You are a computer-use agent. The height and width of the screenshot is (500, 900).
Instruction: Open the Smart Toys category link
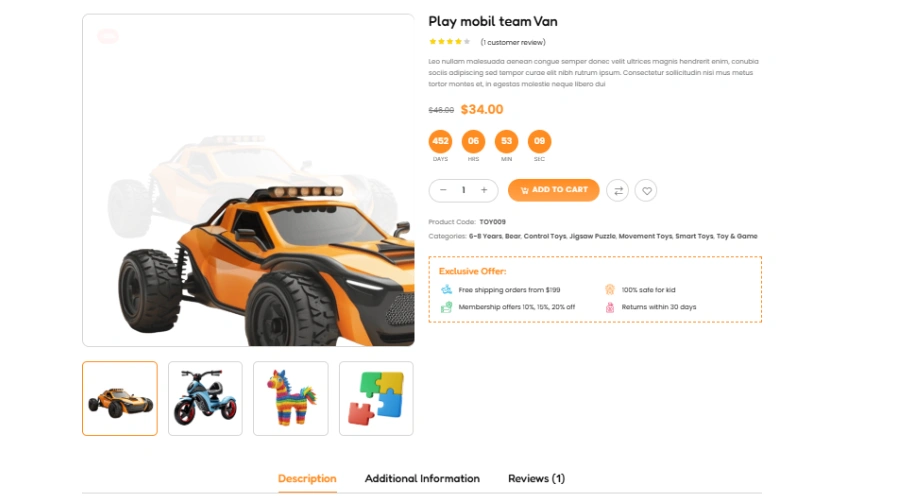pos(694,236)
